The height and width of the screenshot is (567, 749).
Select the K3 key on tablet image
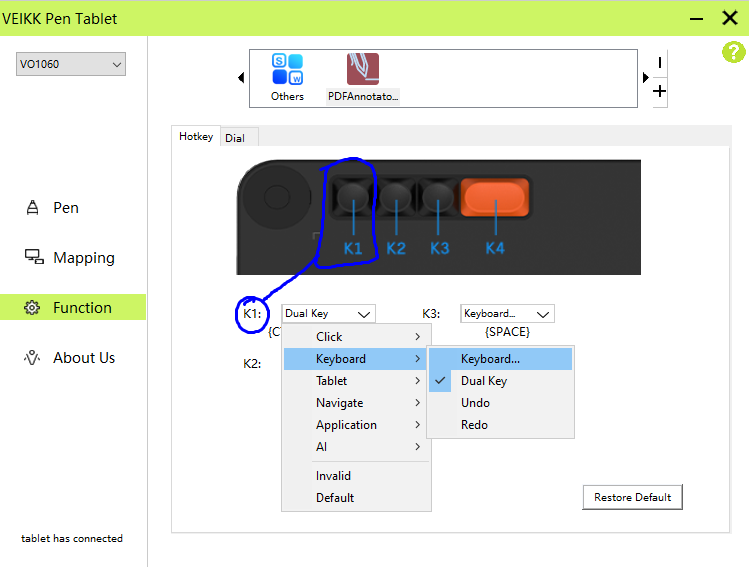438,197
